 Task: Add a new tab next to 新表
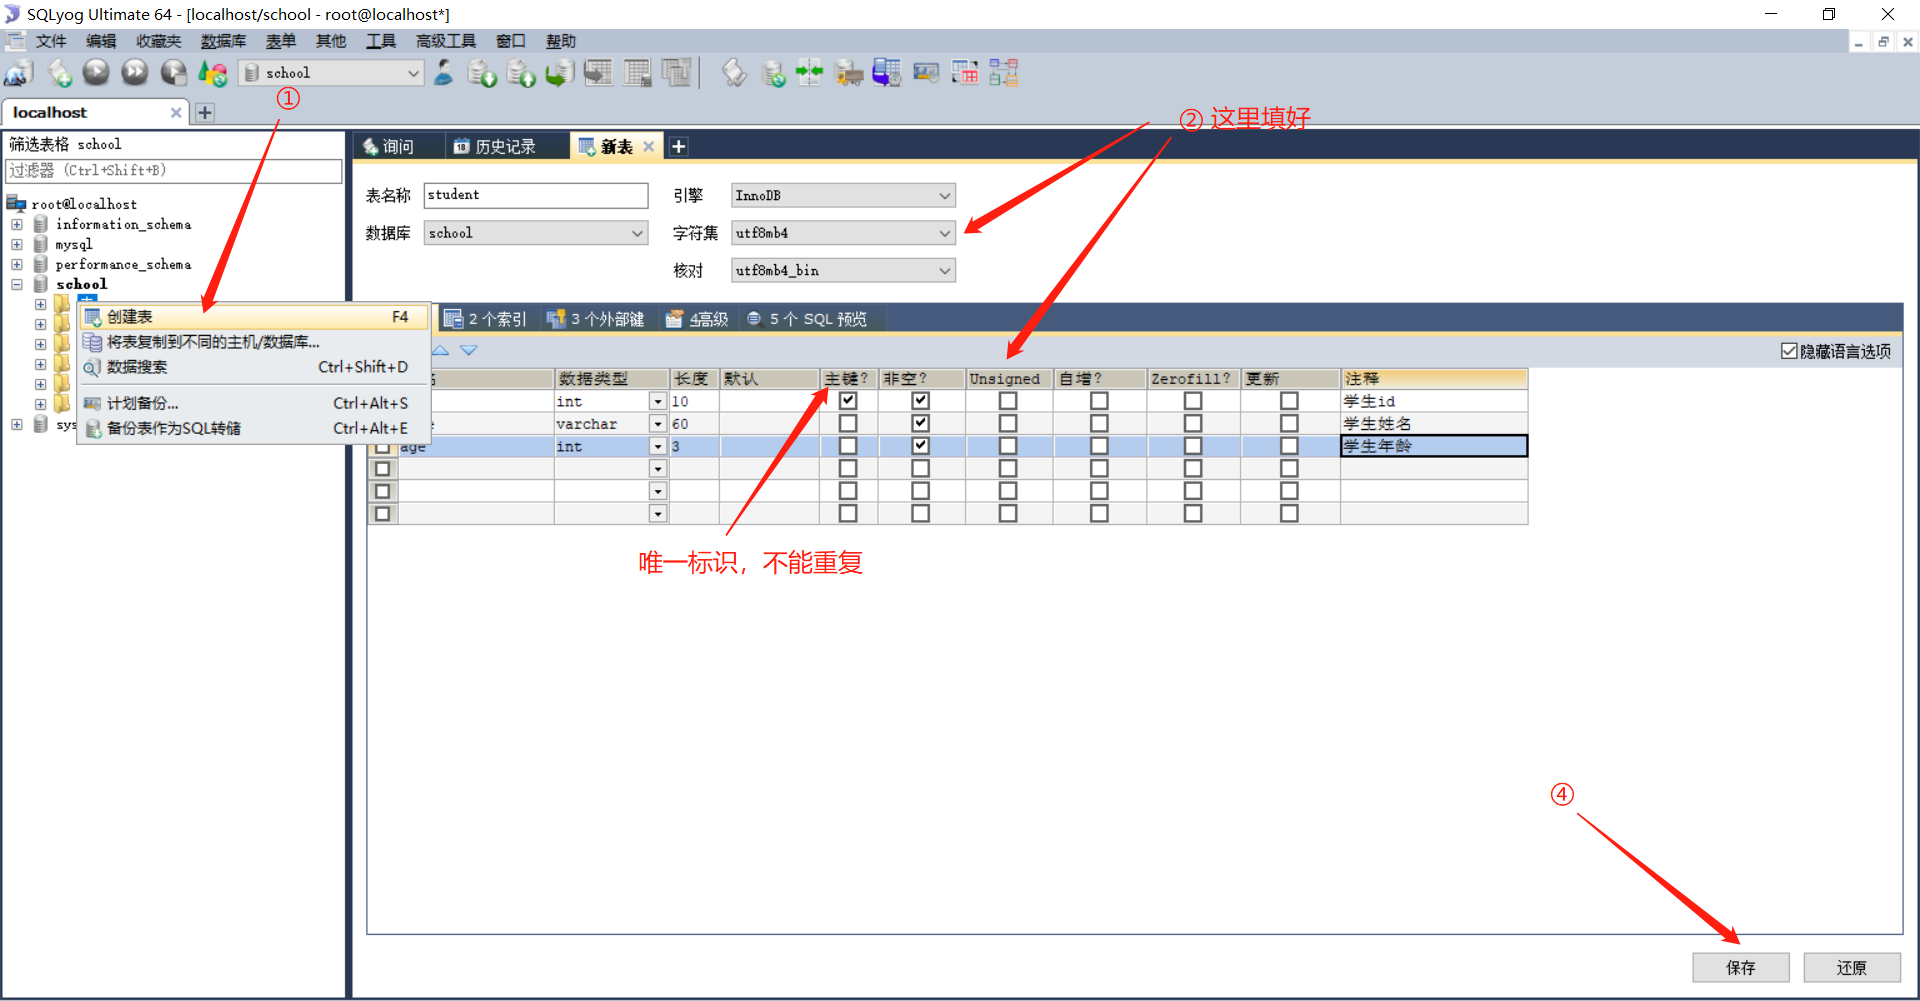pos(678,147)
